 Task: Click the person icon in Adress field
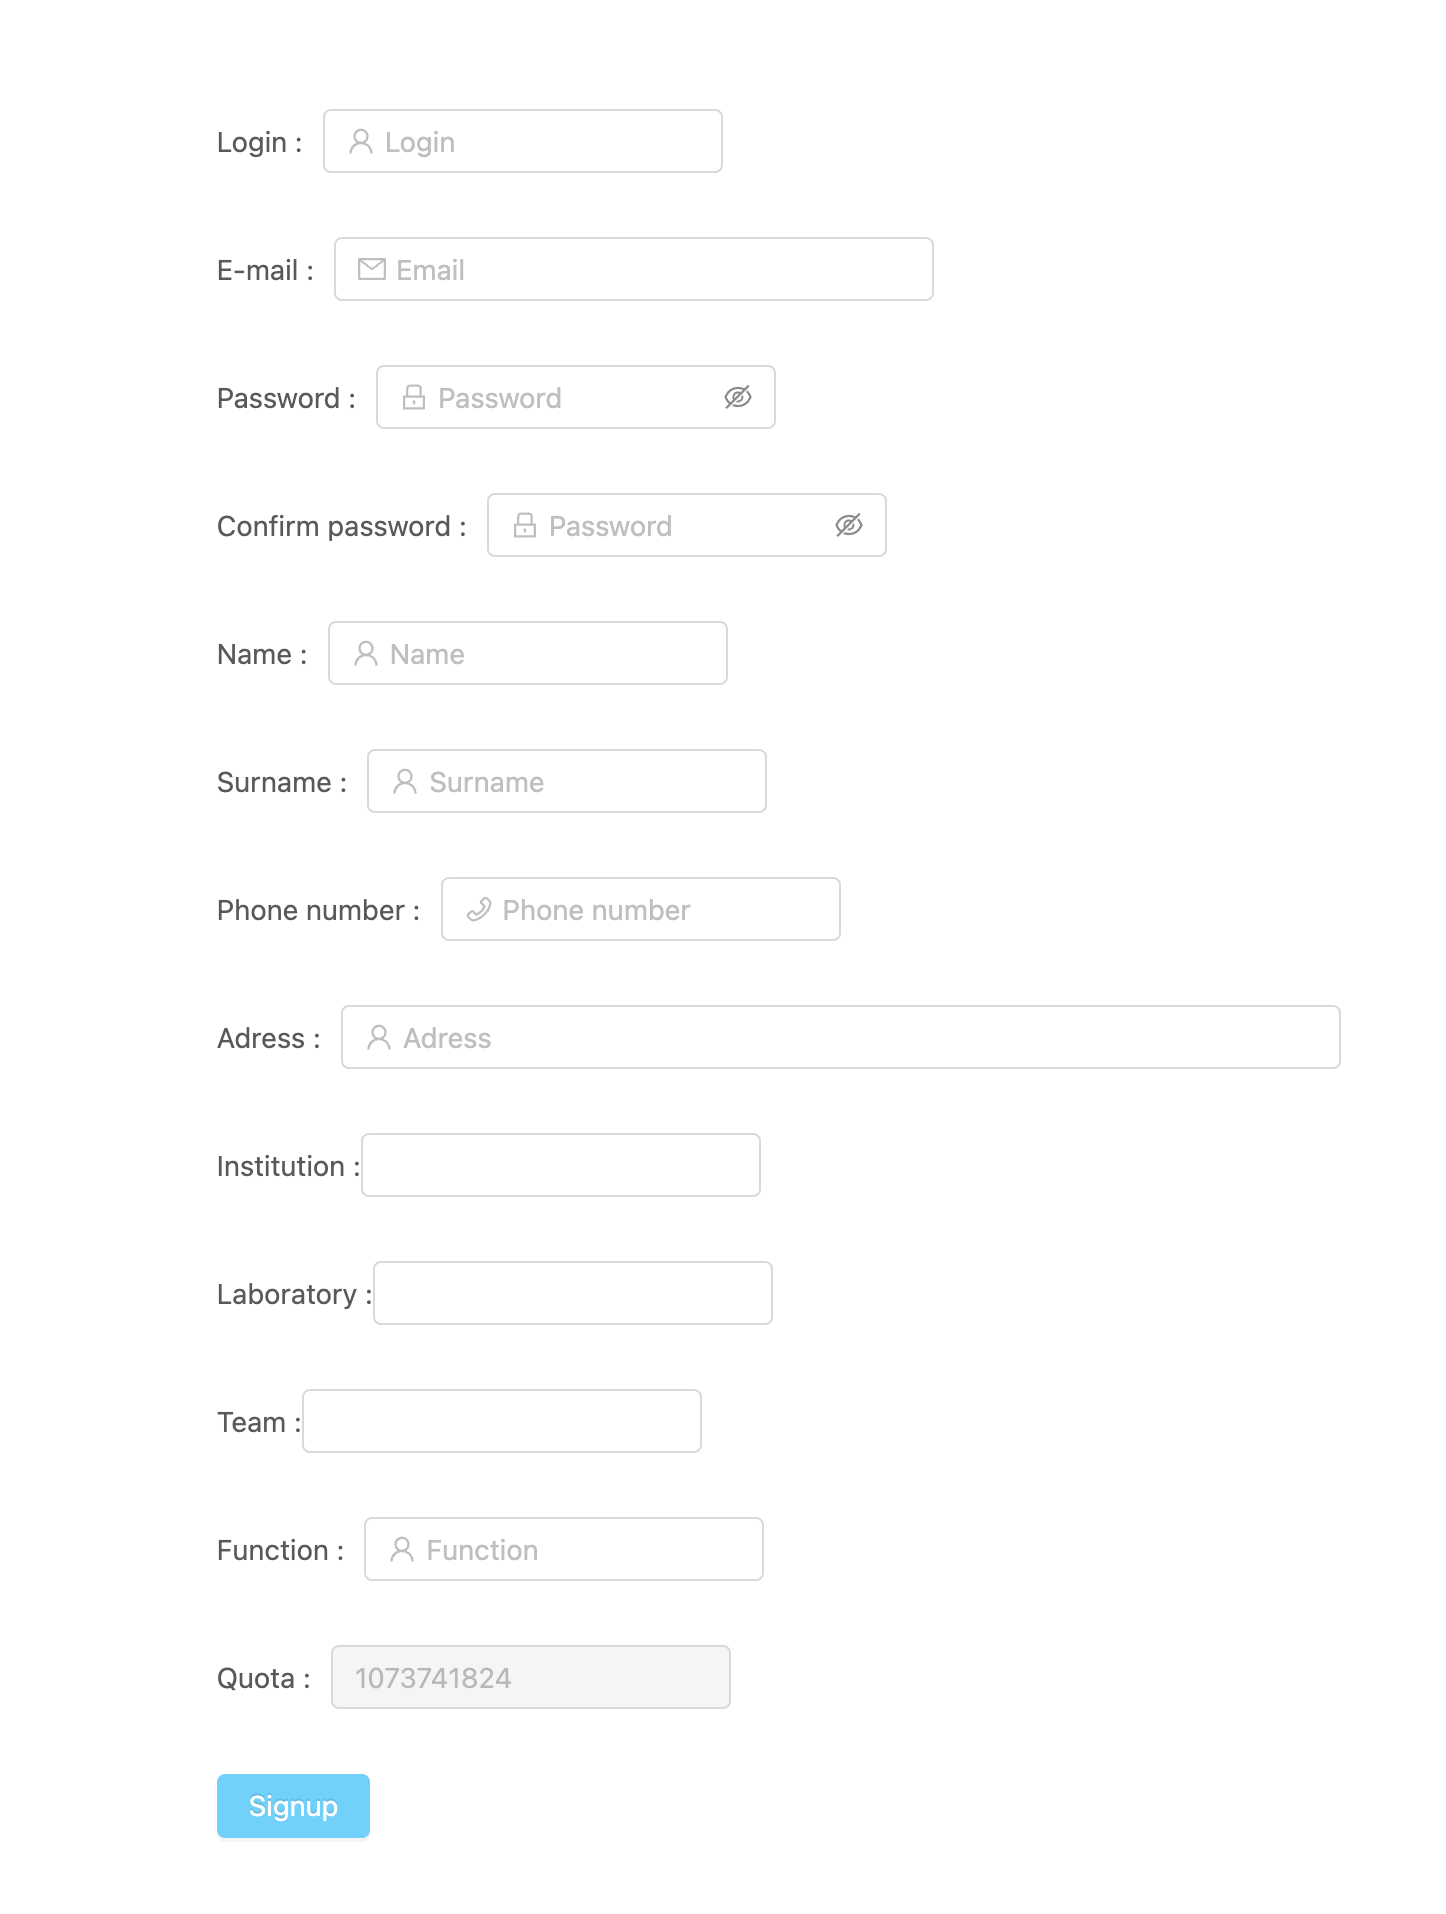point(379,1037)
